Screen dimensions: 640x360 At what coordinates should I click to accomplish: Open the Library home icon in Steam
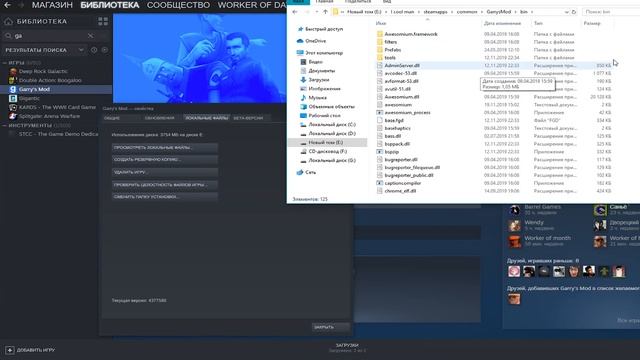click(x=8, y=21)
